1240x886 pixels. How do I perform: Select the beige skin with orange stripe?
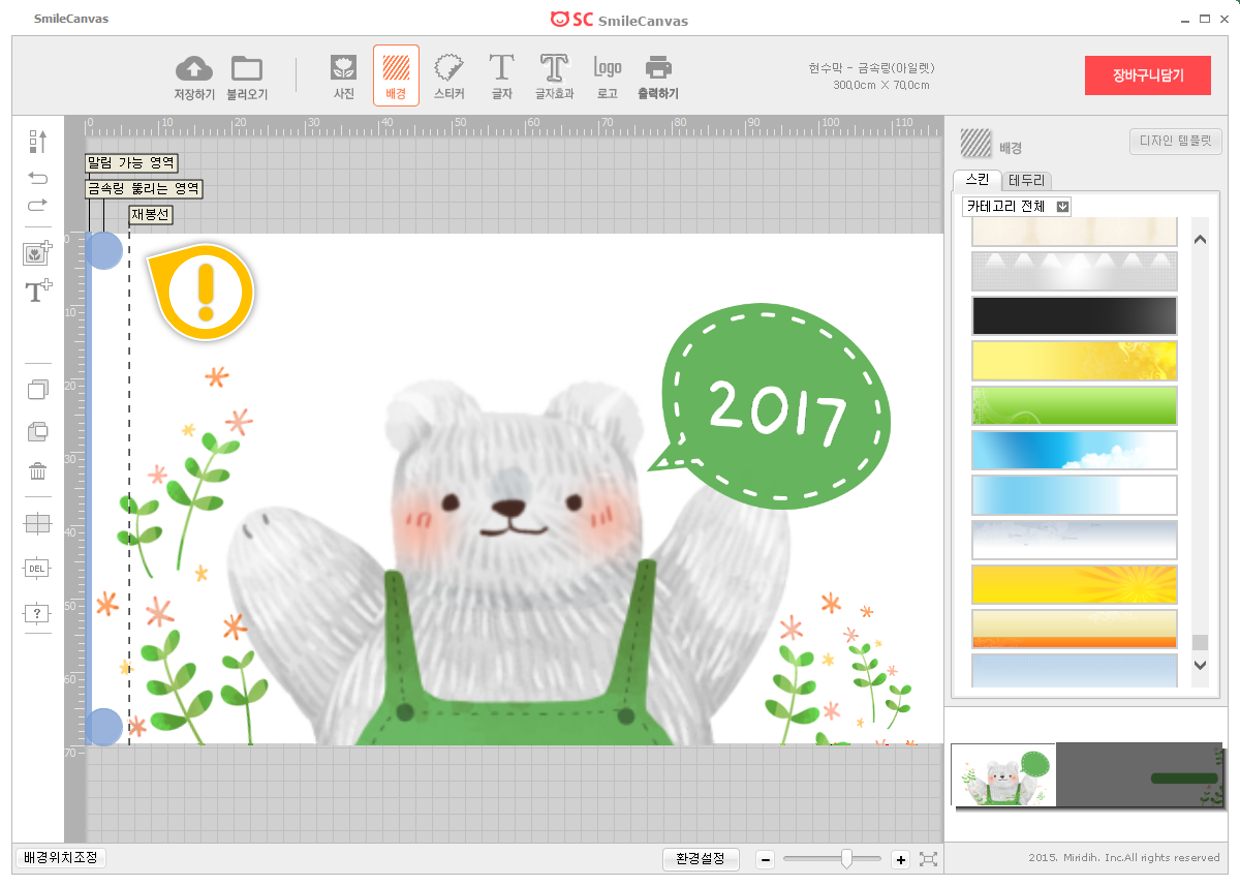pyautogui.click(x=1074, y=629)
